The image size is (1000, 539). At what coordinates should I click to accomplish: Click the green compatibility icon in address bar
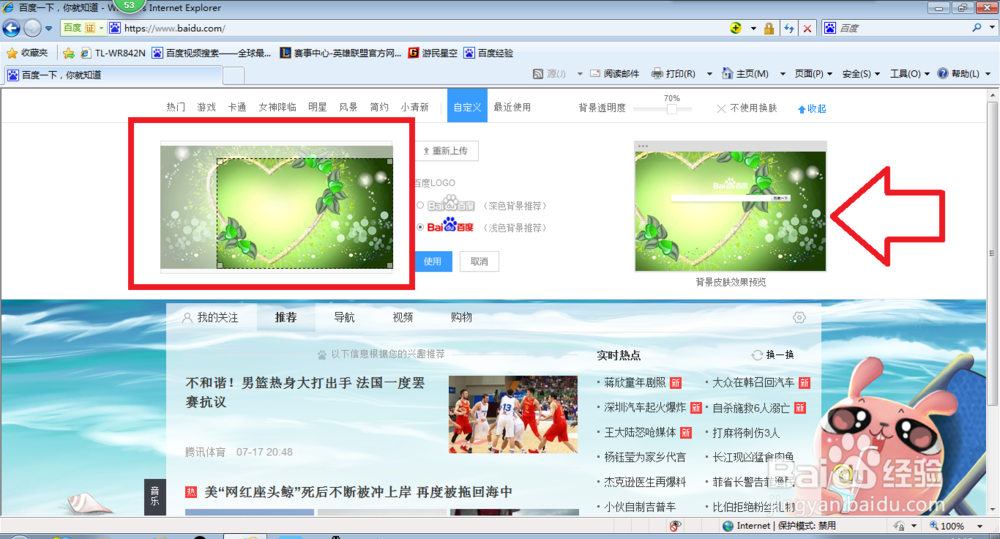point(736,28)
